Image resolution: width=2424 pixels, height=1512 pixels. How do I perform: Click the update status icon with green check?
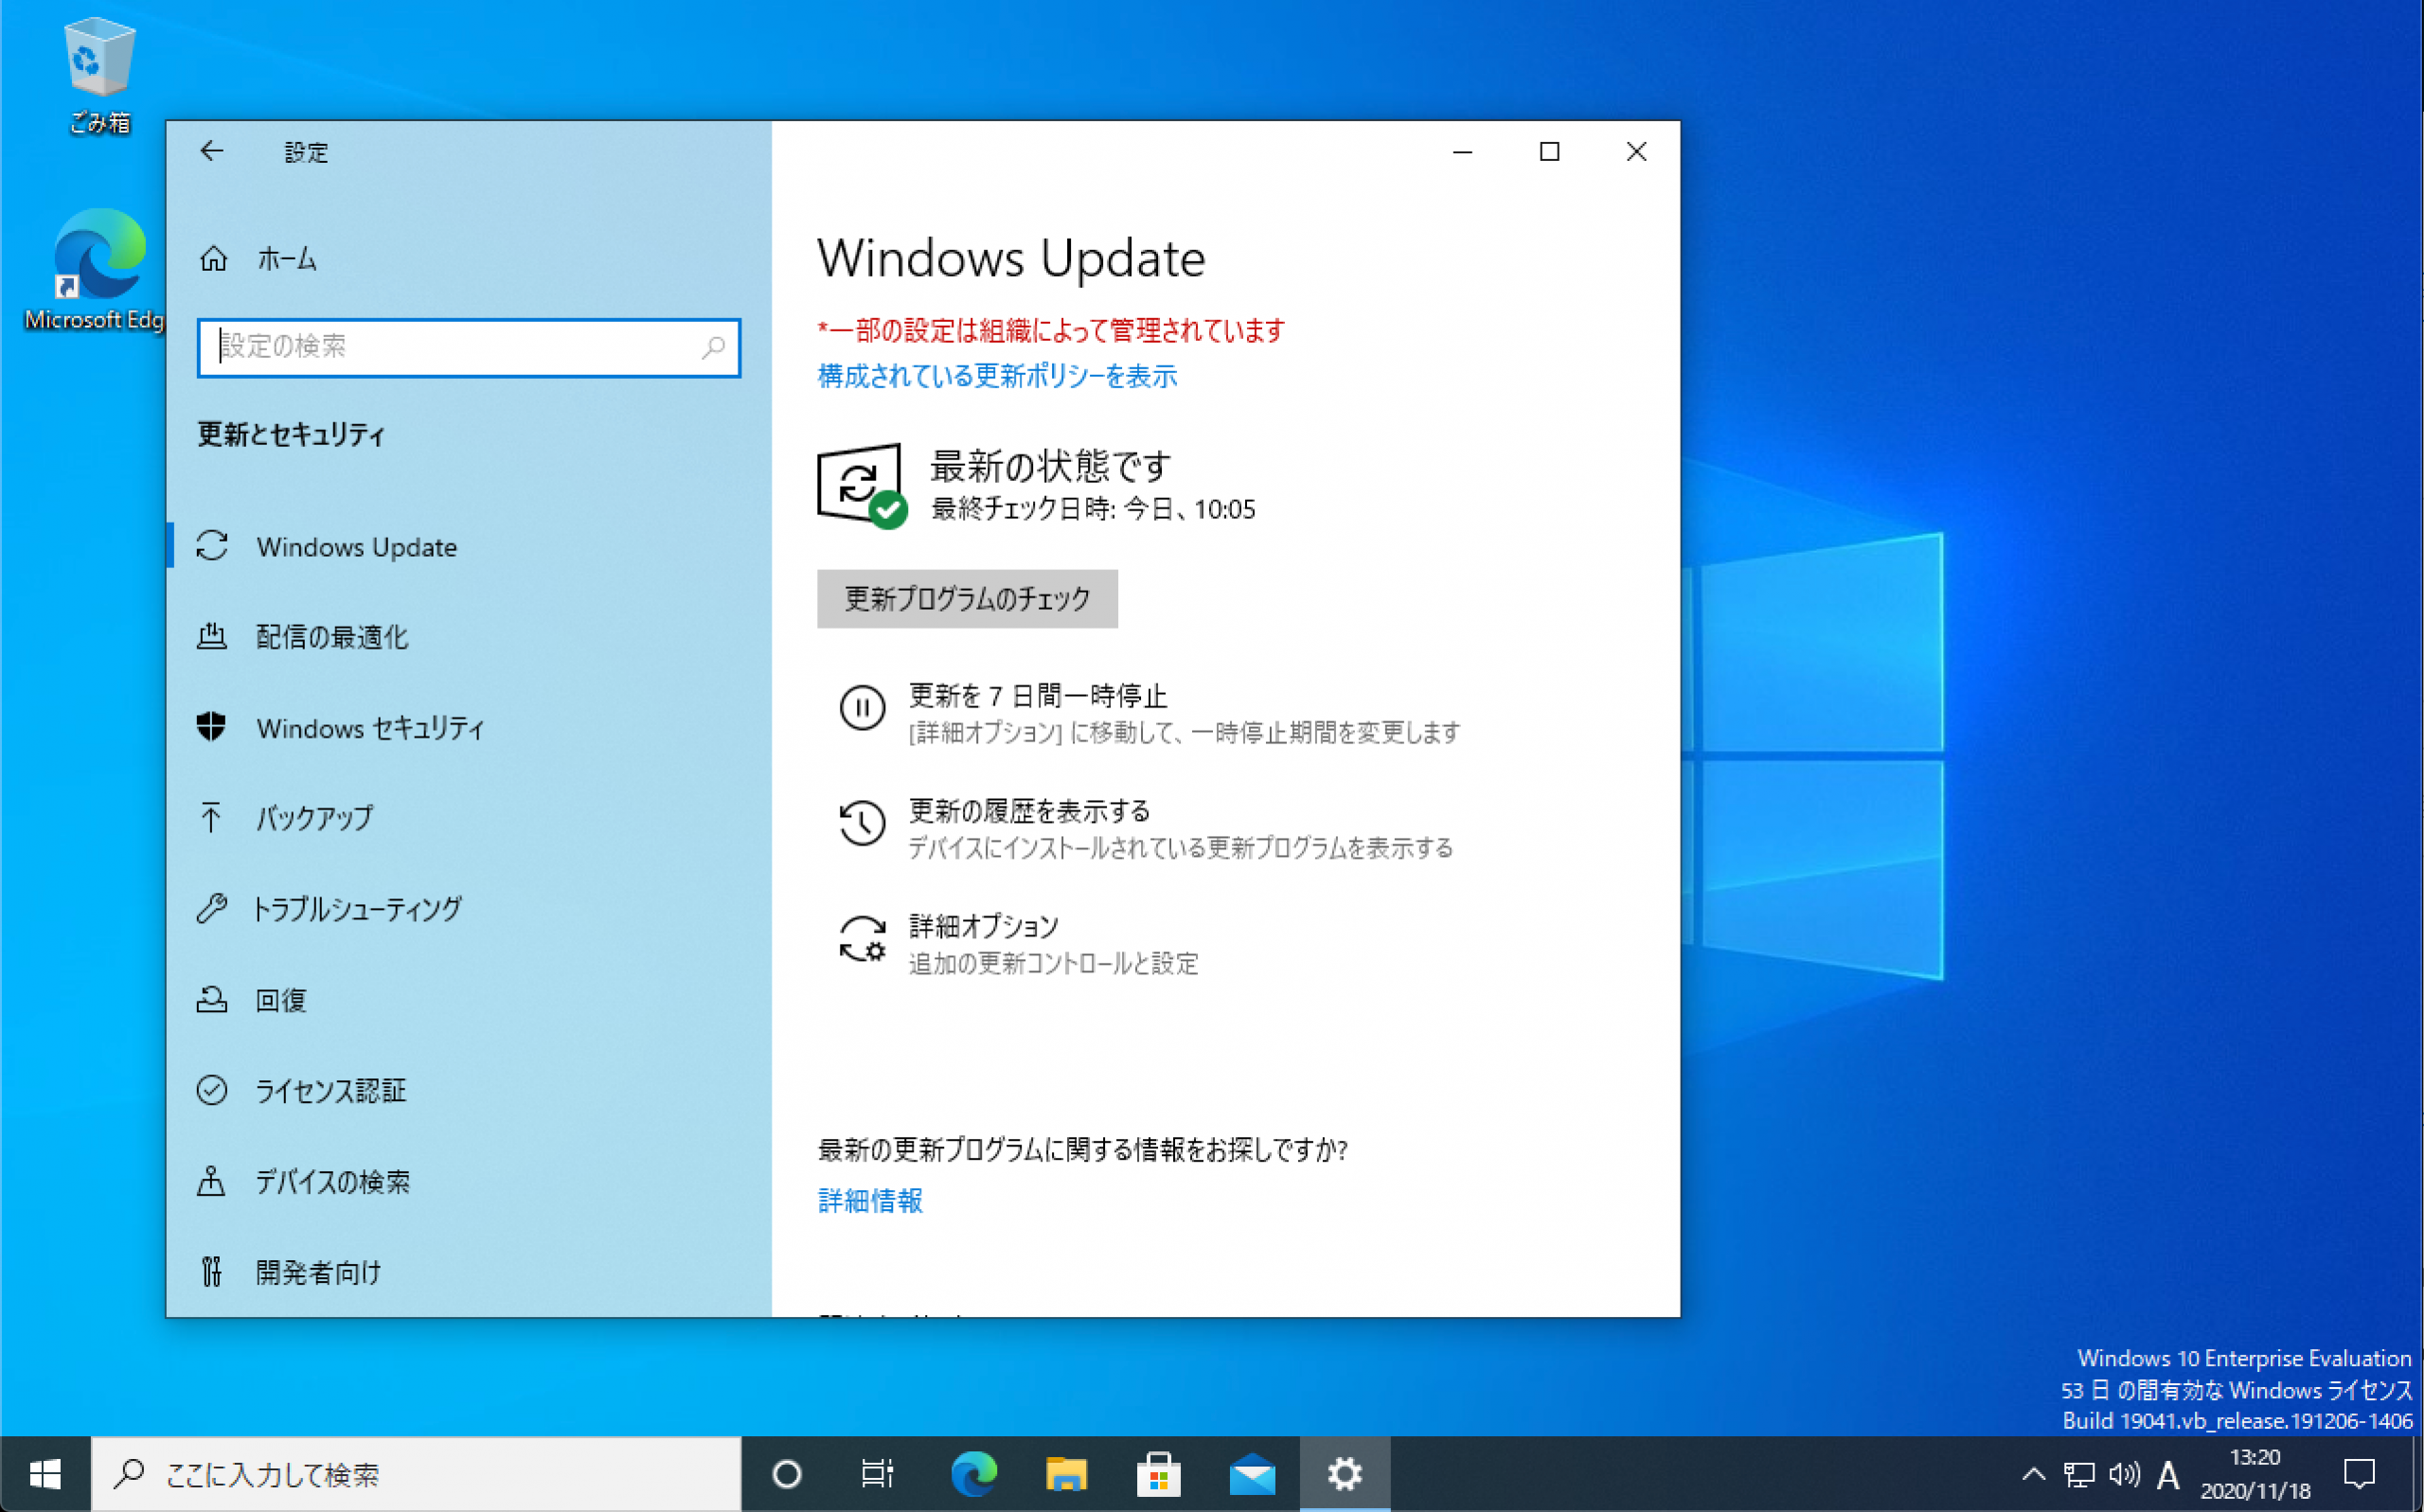point(862,485)
